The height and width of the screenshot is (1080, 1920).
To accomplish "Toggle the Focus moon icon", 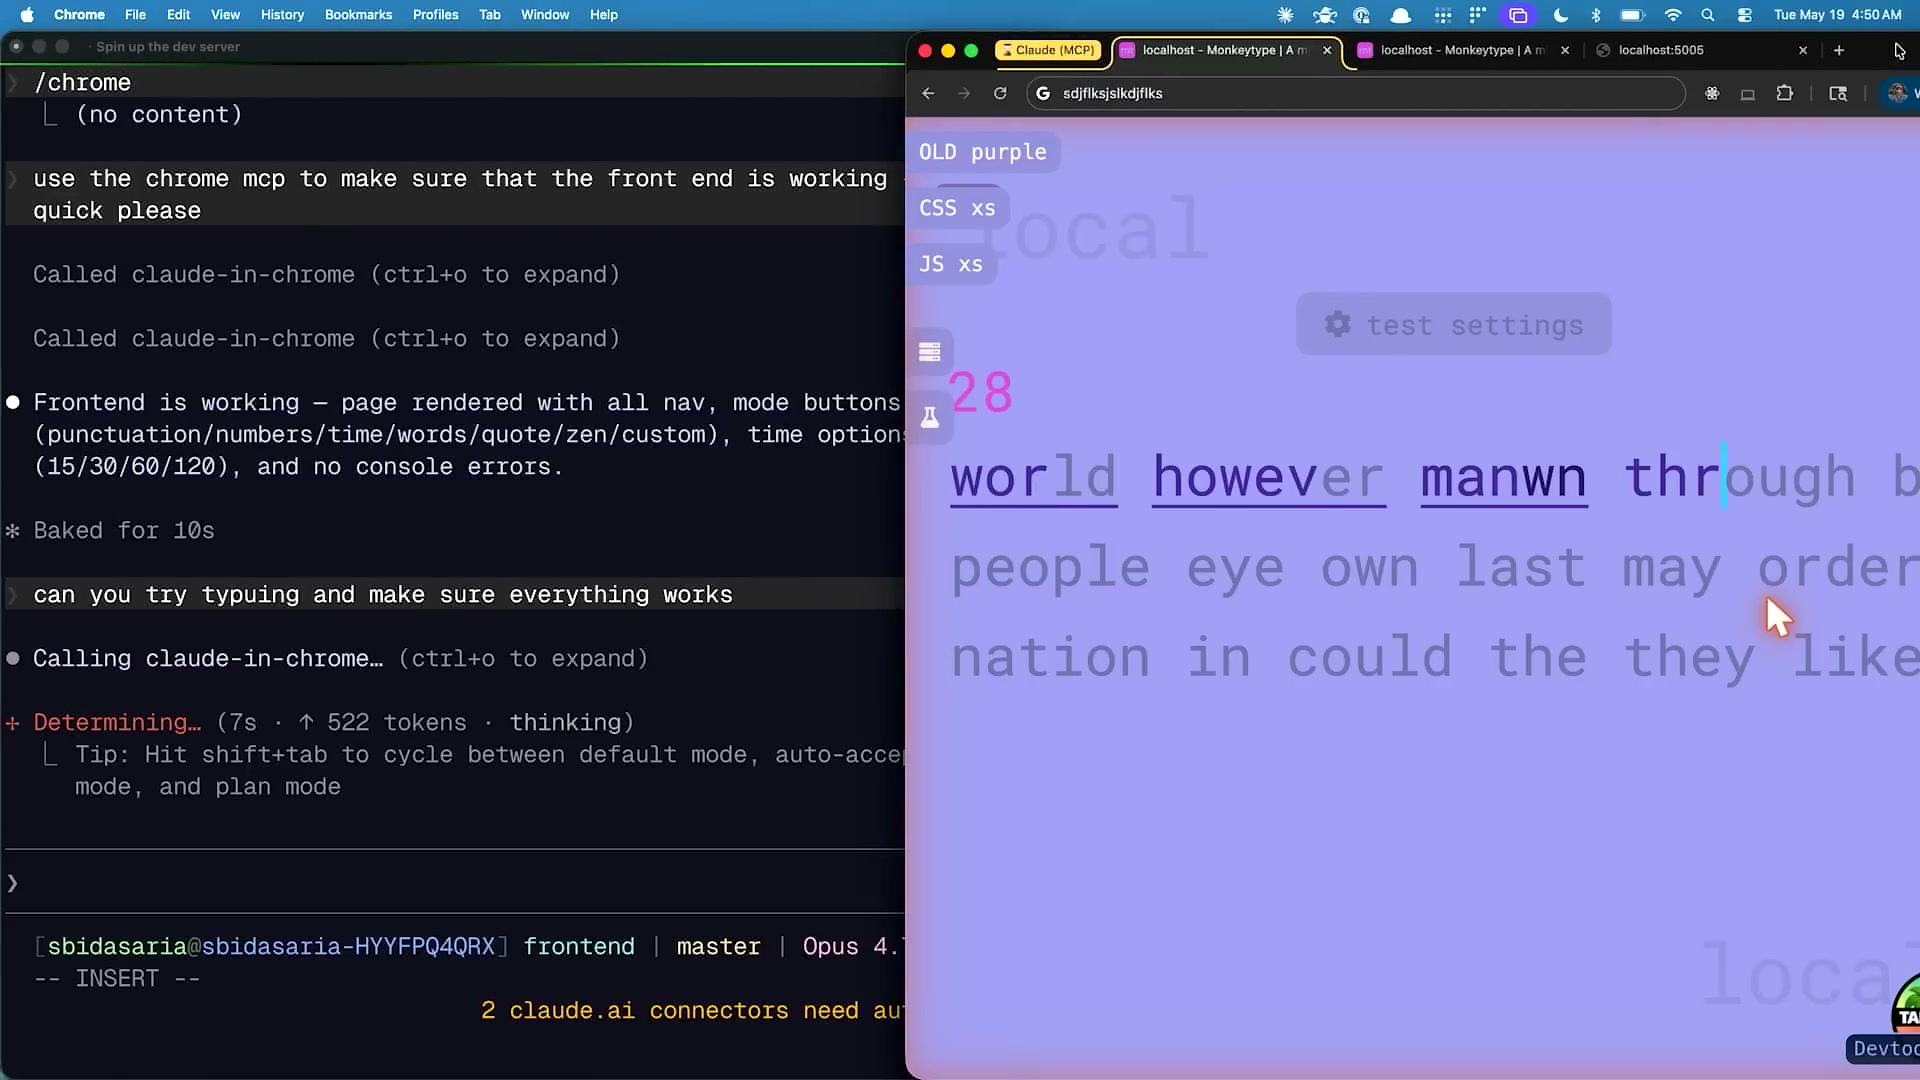I will click(1561, 15).
